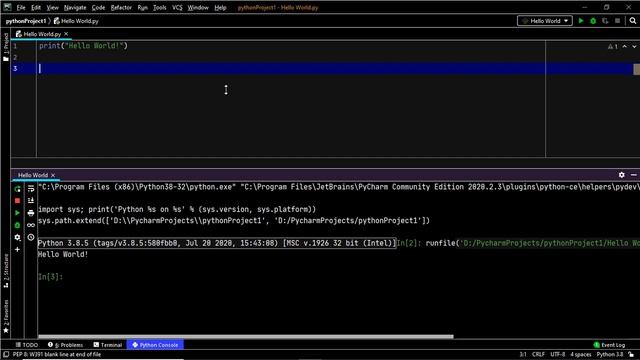Attach debugger to the console
This screenshot has width=640, height=360.
point(17,225)
